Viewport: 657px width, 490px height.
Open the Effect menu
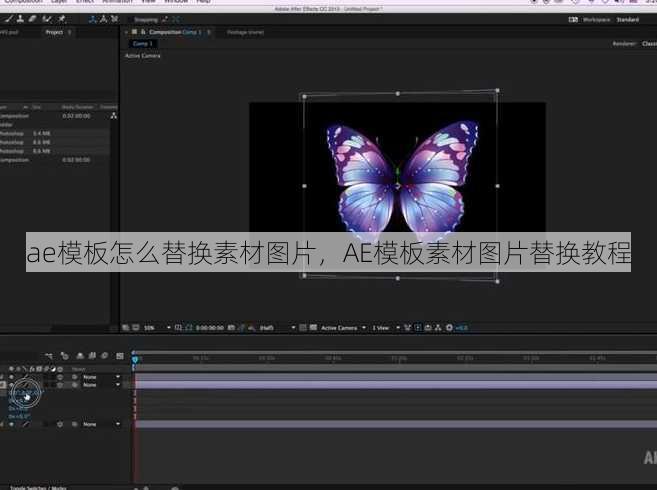(85, 2)
